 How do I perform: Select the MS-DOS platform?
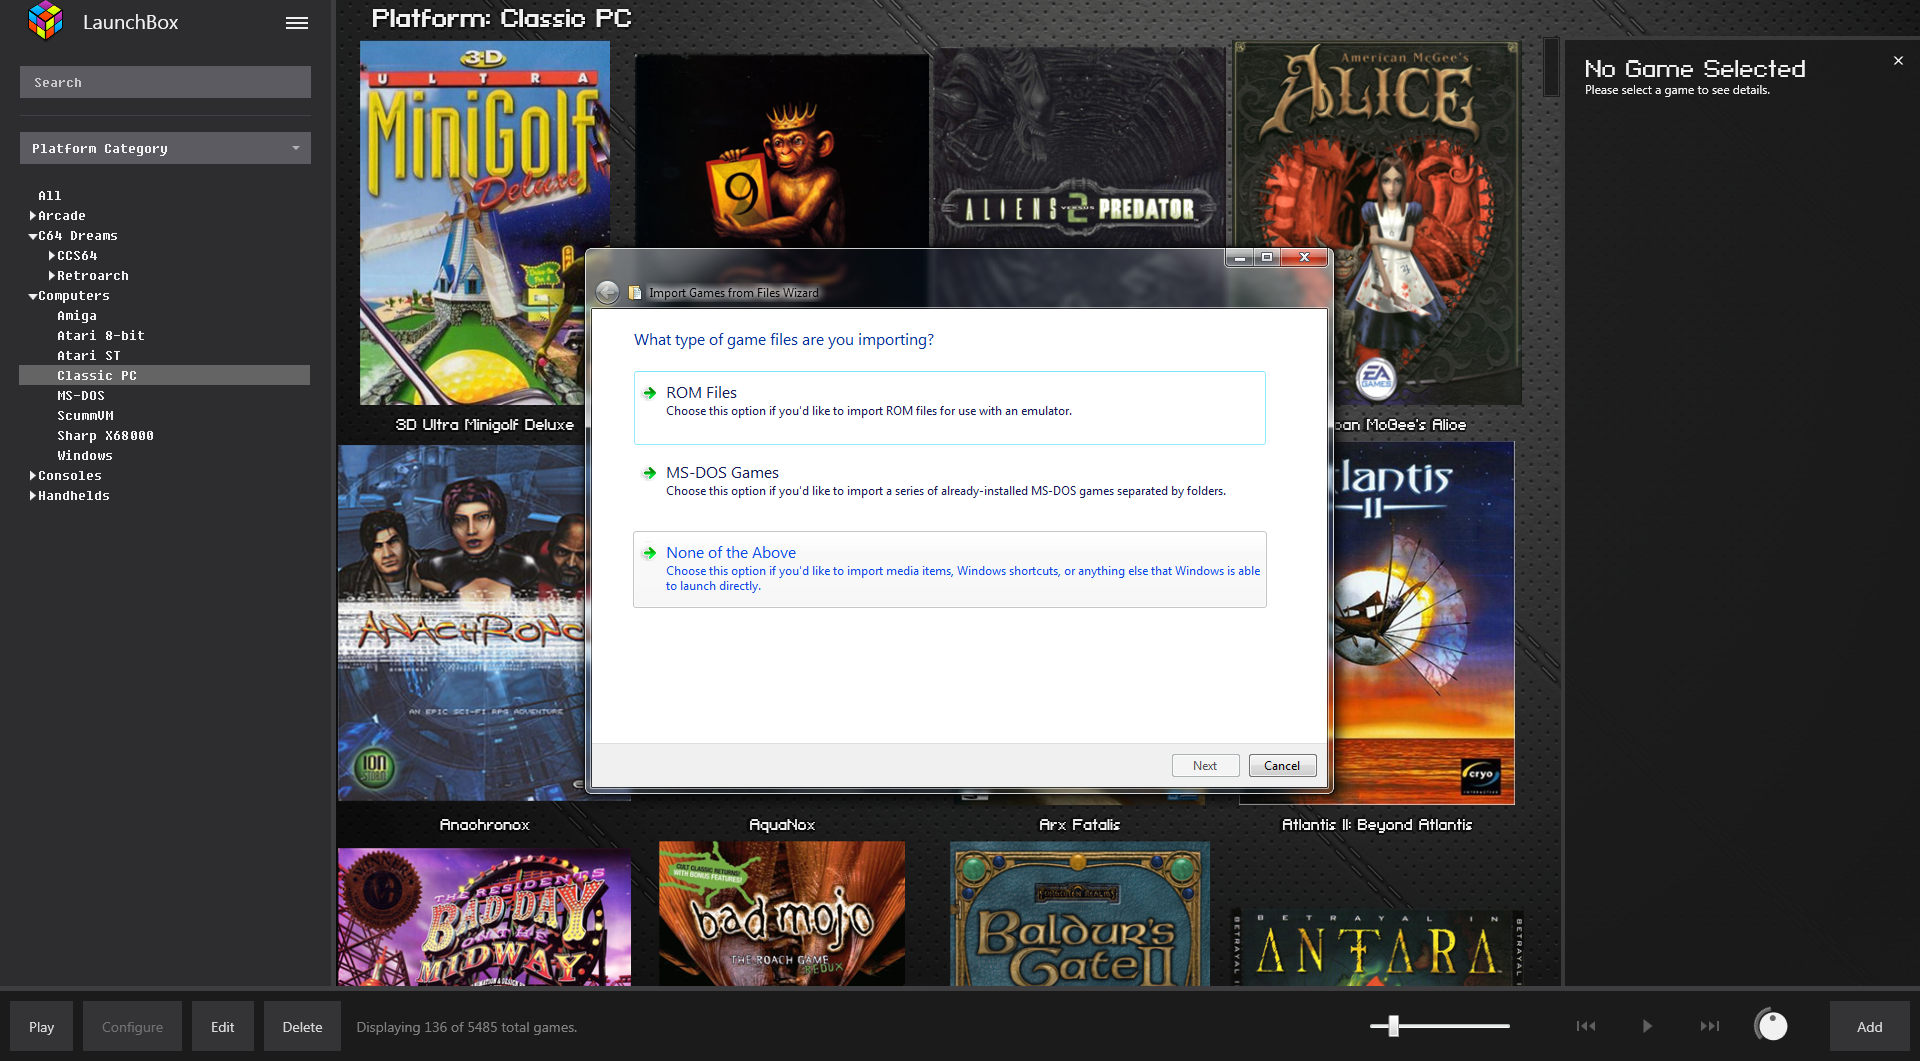coord(81,396)
